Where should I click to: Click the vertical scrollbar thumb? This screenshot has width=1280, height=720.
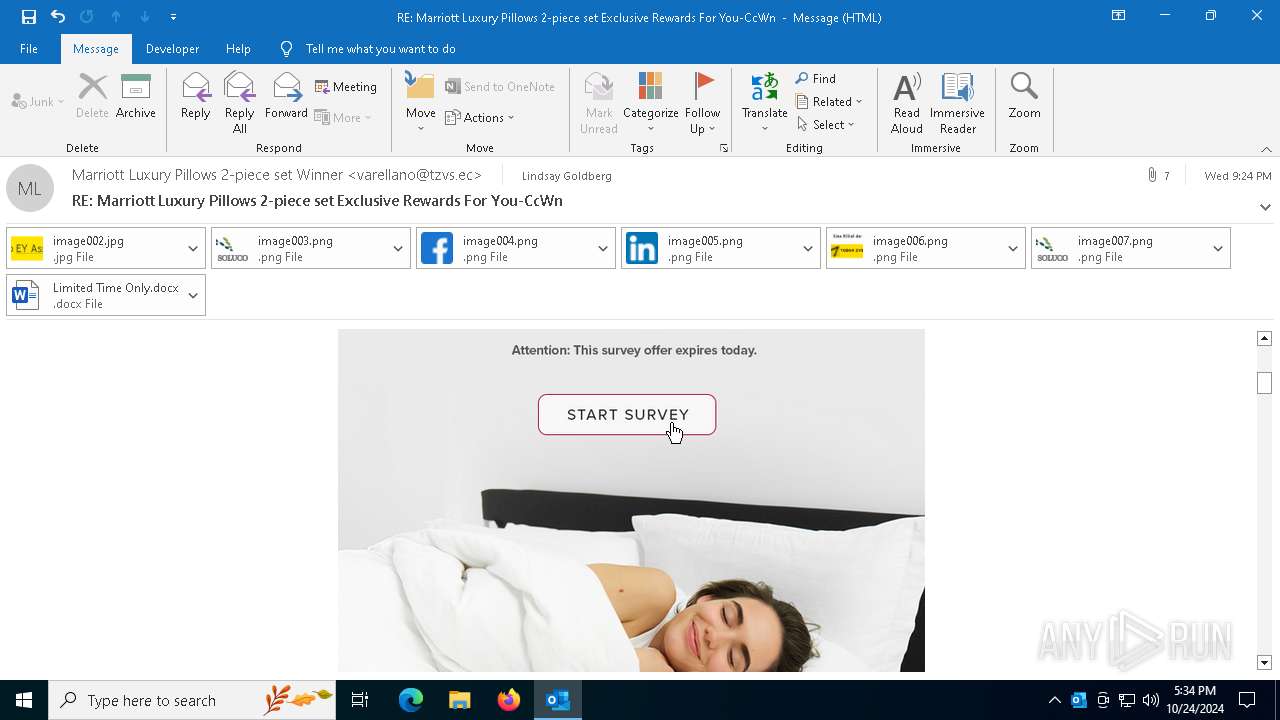point(1264,383)
